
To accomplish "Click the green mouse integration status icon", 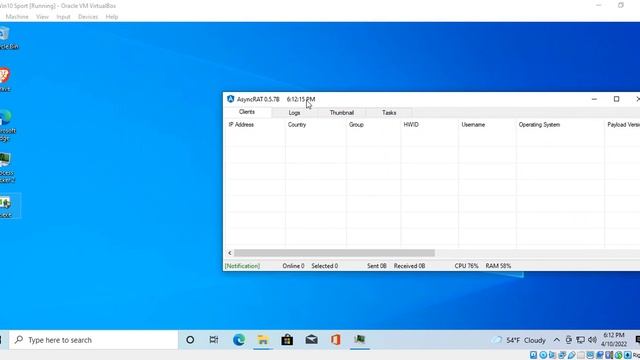I will 619,355.
